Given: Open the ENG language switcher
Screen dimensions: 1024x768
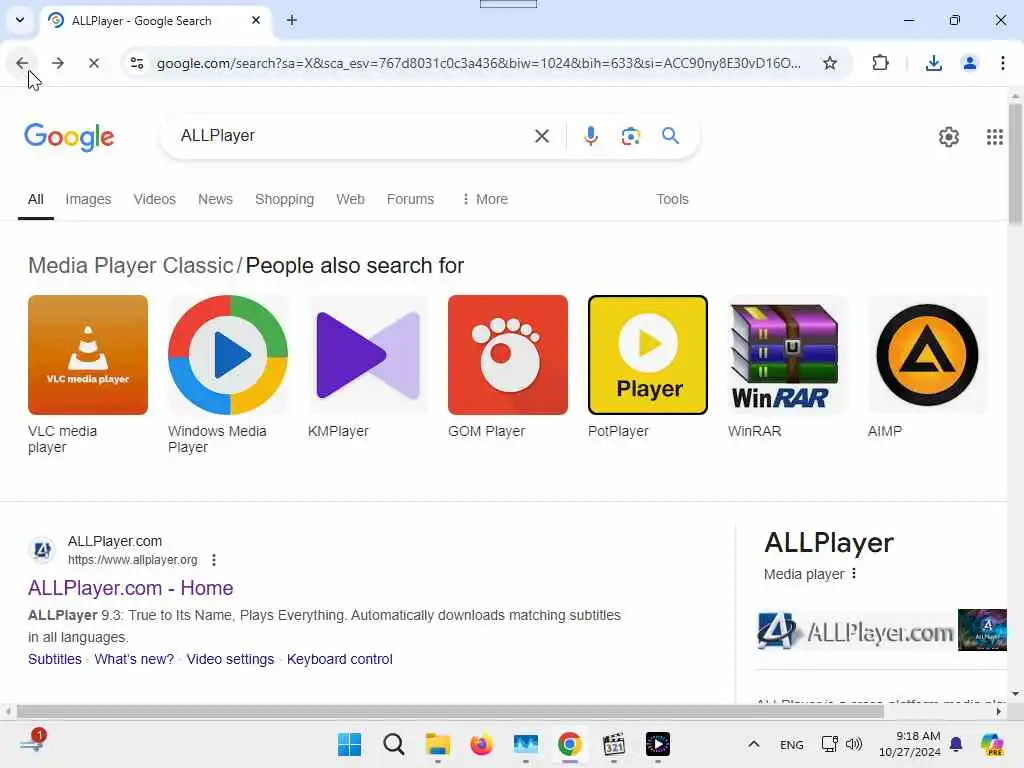Looking at the screenshot, I should click(x=792, y=744).
